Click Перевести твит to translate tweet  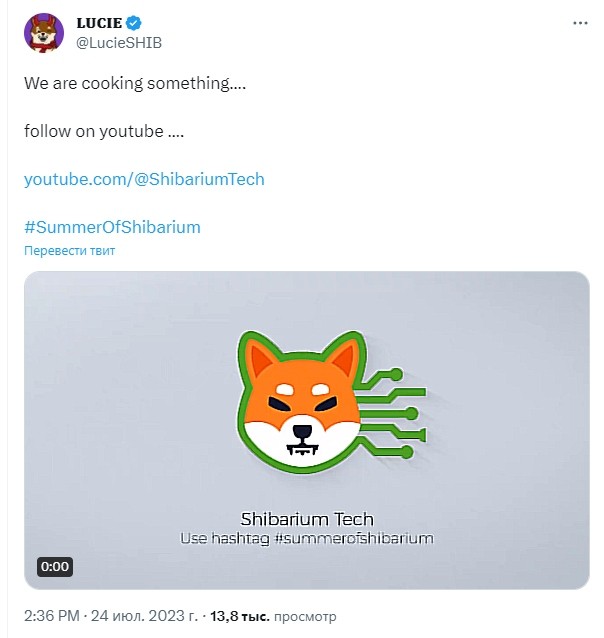click(70, 250)
